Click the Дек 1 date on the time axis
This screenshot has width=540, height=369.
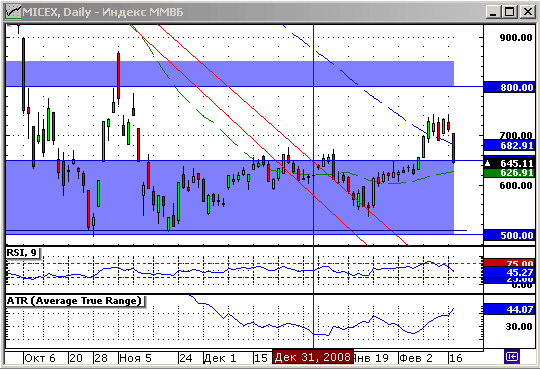tap(220, 358)
